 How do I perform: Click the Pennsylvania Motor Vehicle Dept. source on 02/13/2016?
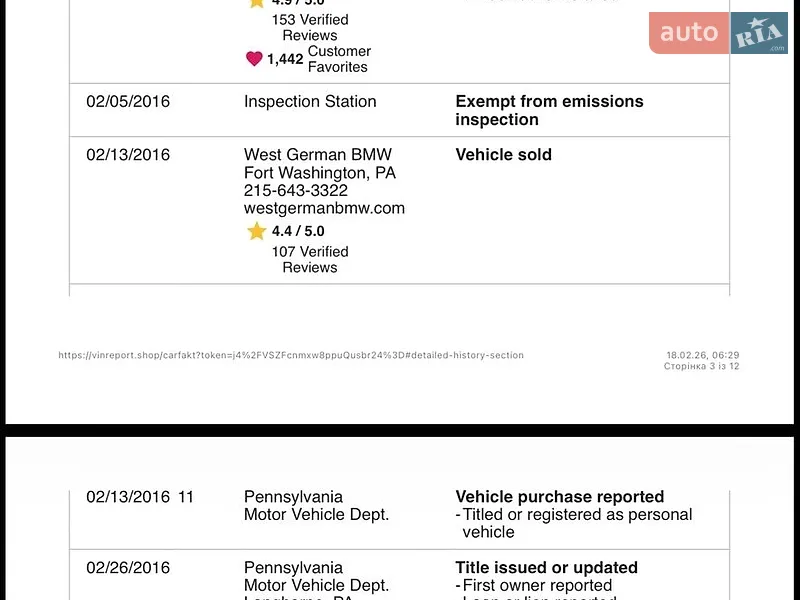[316, 506]
